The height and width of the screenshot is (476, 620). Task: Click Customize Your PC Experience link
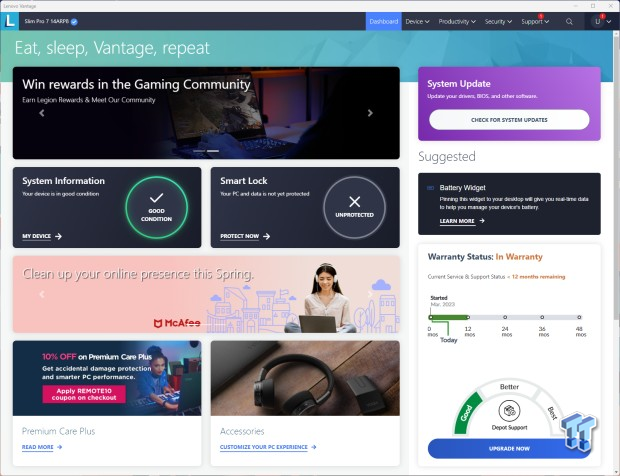(x=264, y=447)
